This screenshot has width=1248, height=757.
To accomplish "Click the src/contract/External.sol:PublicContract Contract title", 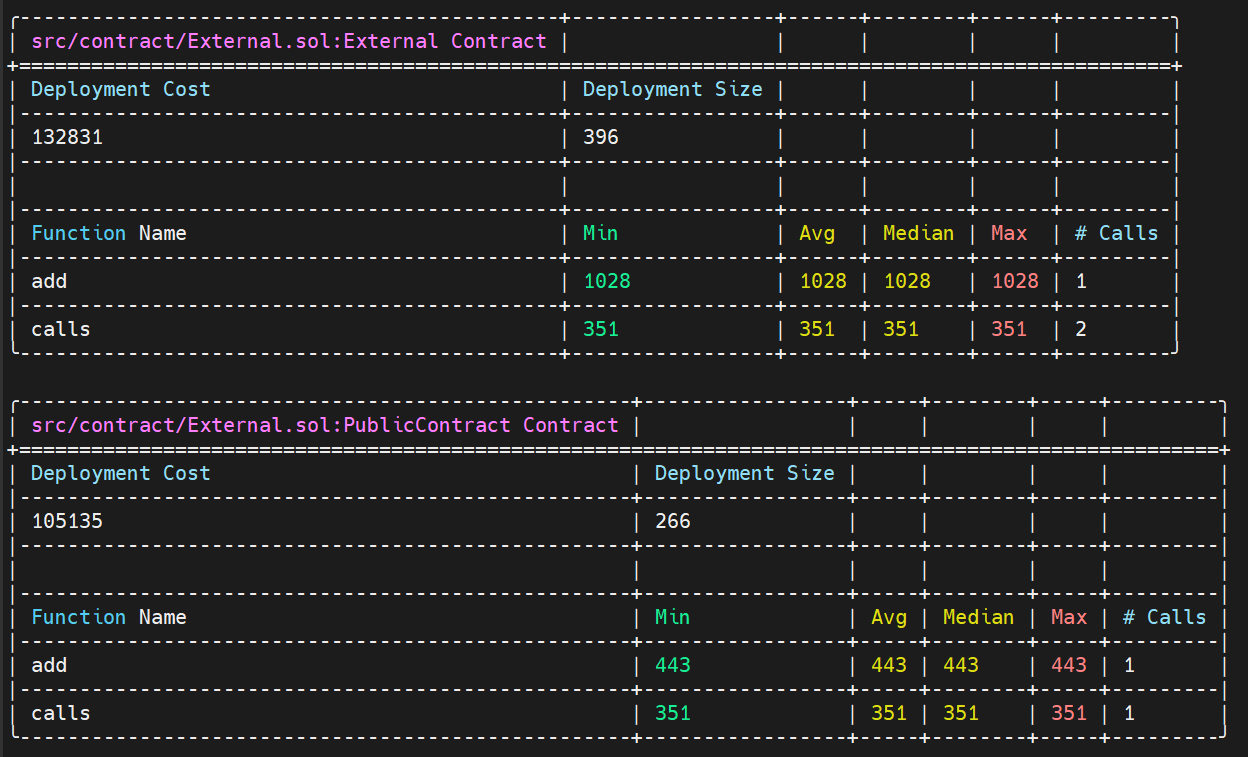I will point(325,425).
